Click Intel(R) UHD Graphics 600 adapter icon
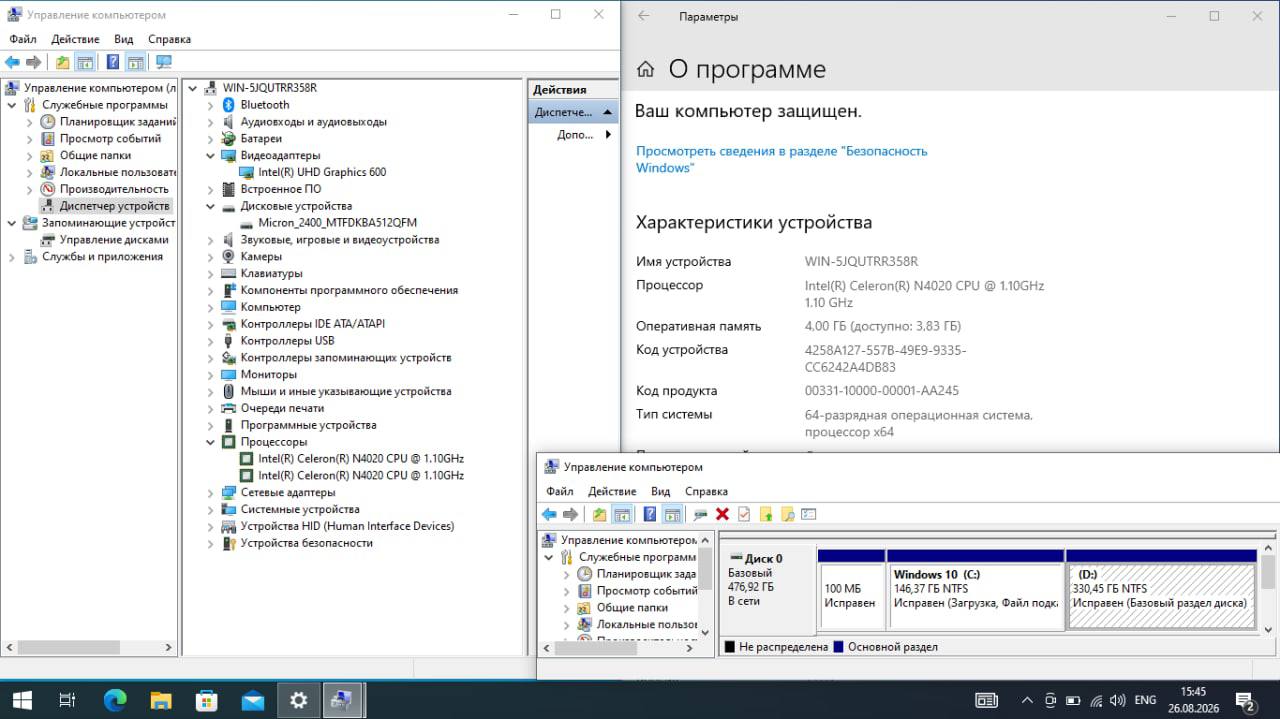1280x719 pixels. tap(246, 172)
